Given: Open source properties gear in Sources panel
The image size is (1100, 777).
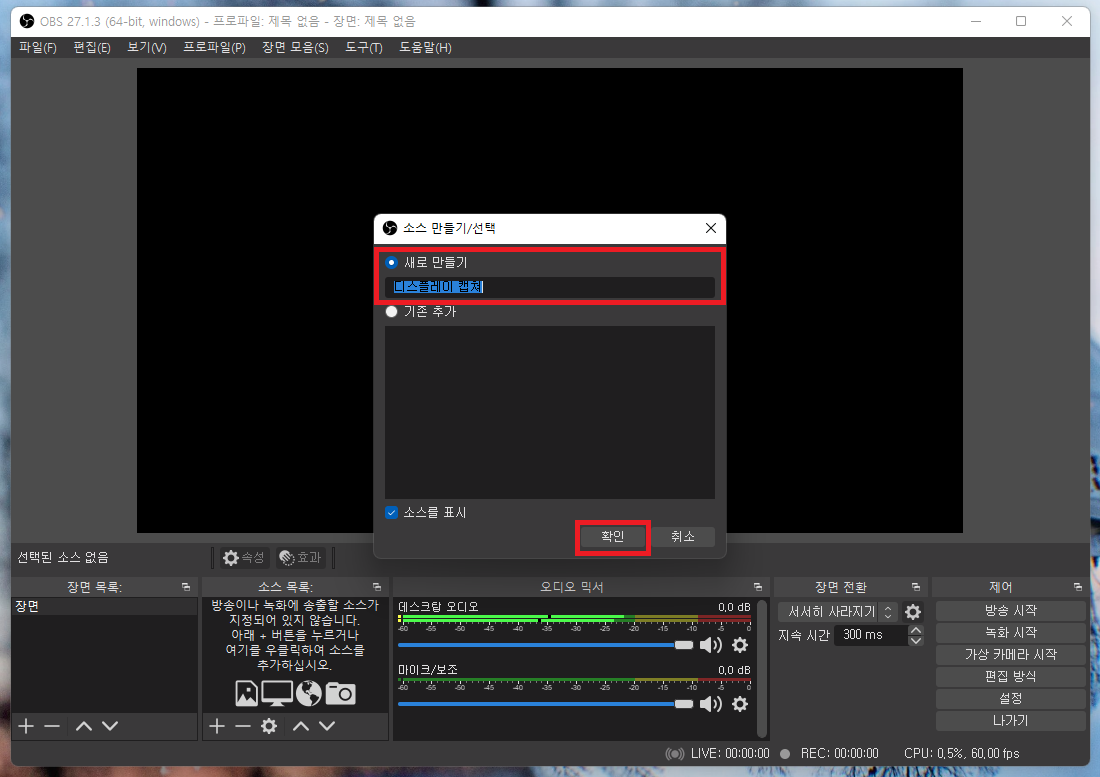Looking at the screenshot, I should pos(269,726).
